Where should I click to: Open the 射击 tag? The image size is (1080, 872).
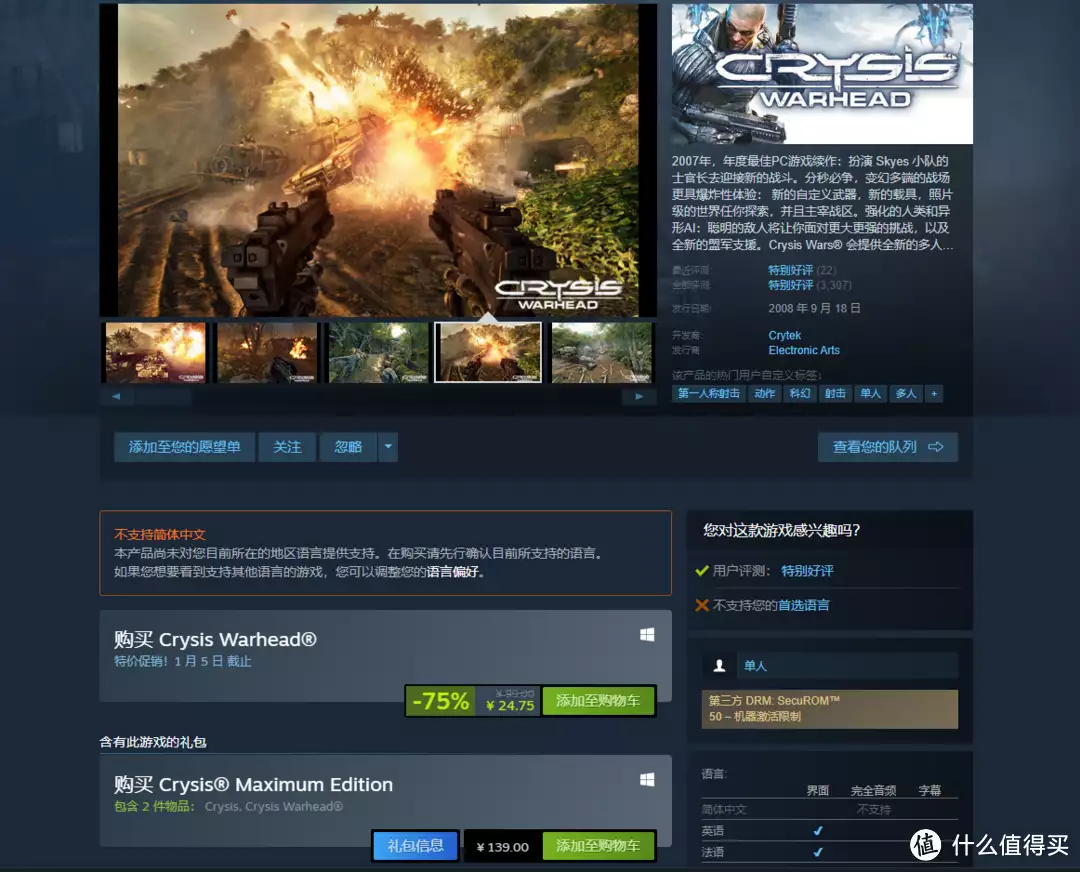pos(835,393)
